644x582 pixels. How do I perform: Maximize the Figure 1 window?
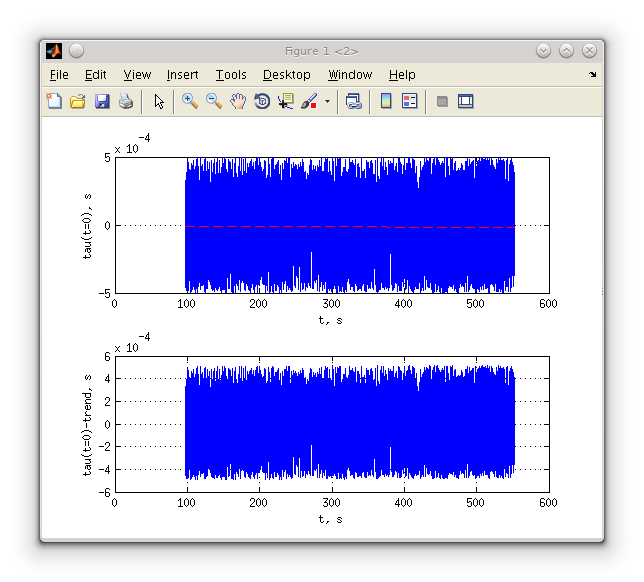pyautogui.click(x=566, y=51)
